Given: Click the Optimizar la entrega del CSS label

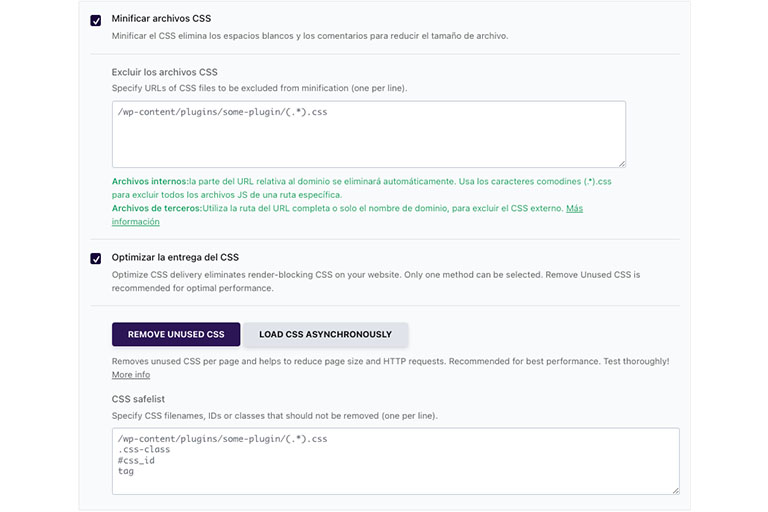Looking at the screenshot, I should [x=175, y=257].
